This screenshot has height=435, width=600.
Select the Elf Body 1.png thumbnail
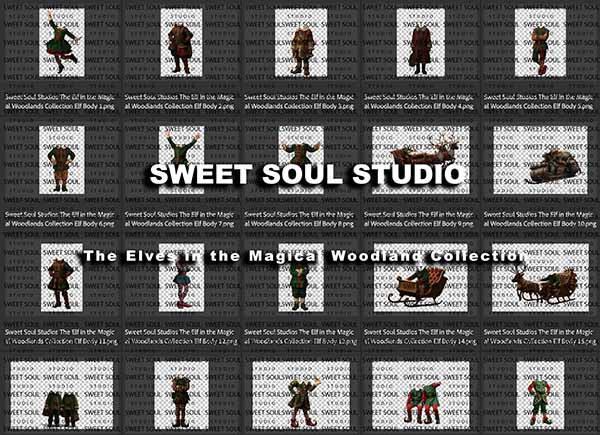coord(62,42)
